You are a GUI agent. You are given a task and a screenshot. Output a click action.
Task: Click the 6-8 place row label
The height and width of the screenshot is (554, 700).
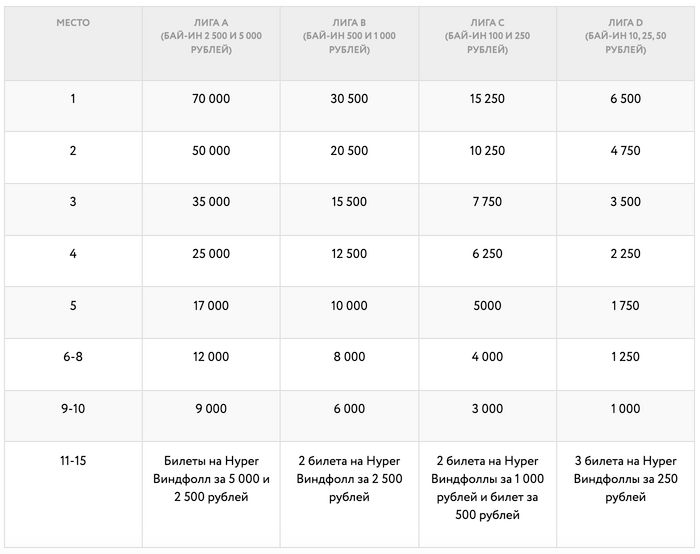[x=73, y=357]
